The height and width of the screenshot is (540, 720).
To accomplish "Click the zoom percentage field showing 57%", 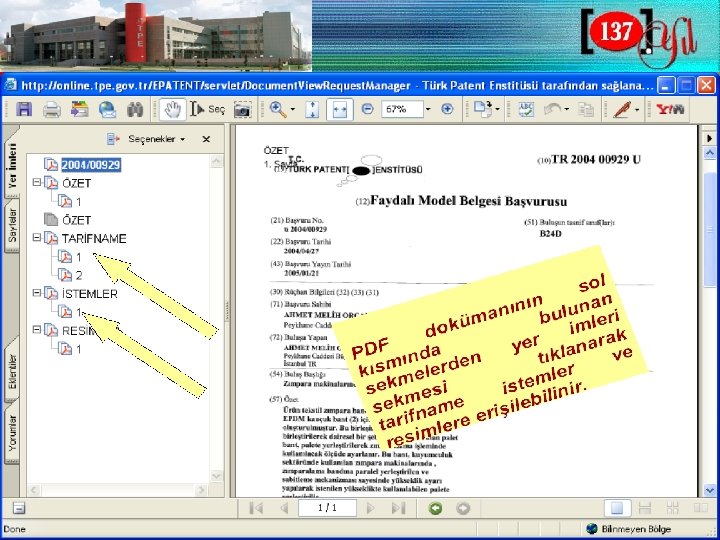I will click(402, 109).
